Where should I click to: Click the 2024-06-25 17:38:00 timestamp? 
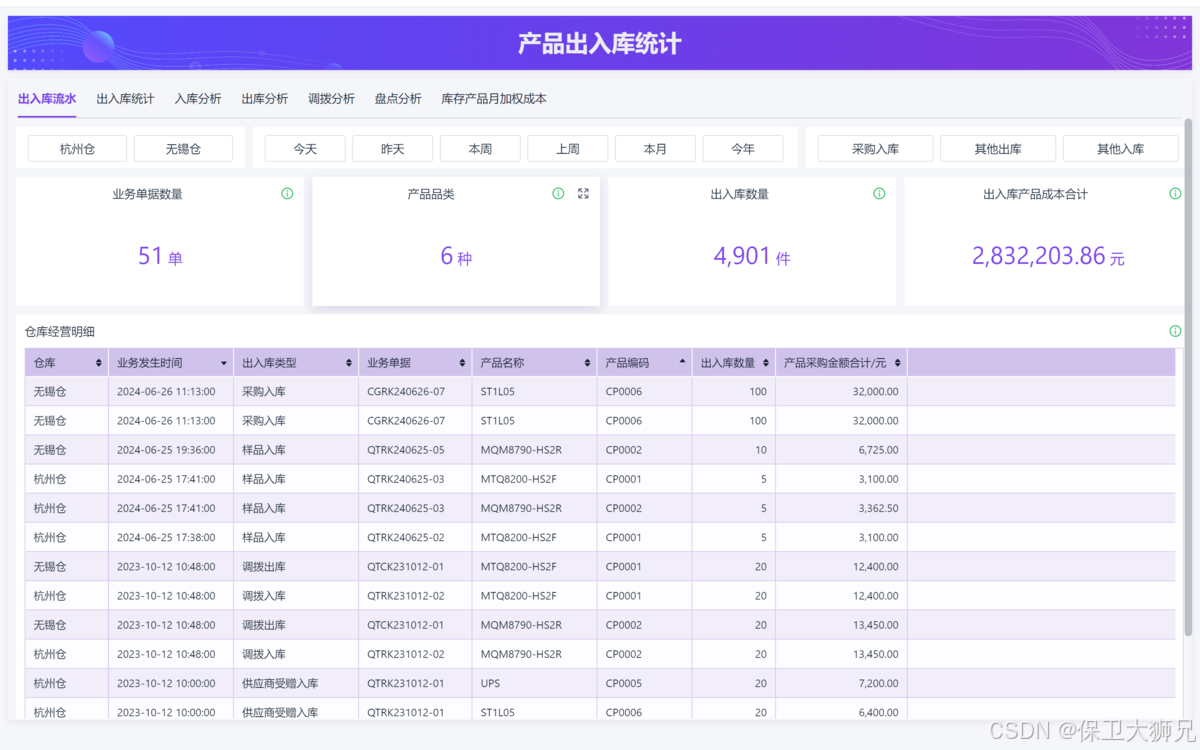[166, 537]
